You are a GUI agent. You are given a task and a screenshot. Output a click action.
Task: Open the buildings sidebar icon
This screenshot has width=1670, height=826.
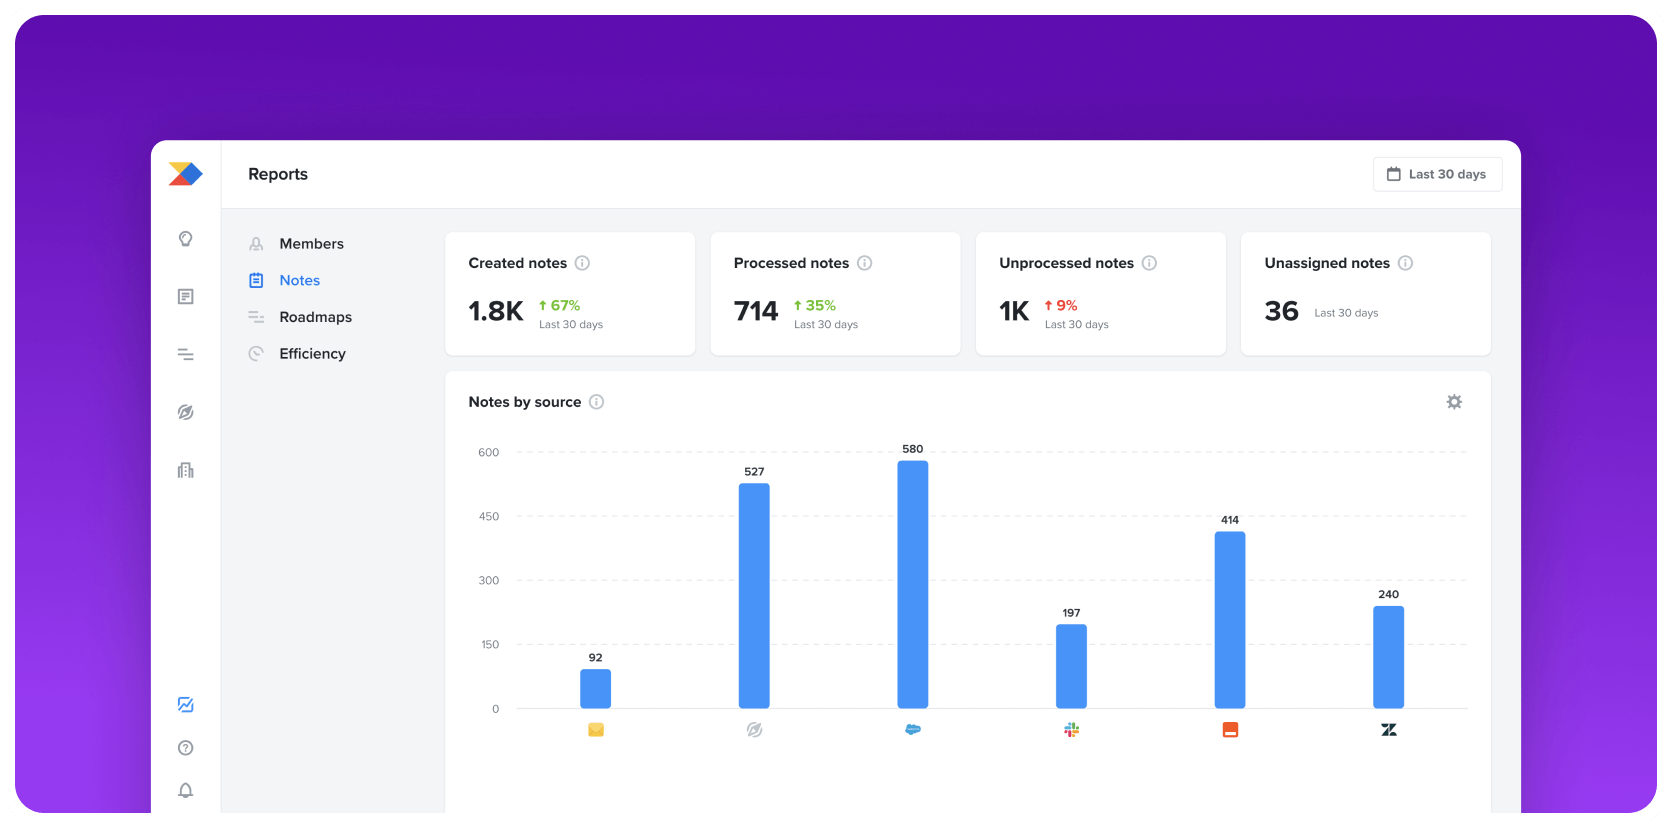point(185,470)
